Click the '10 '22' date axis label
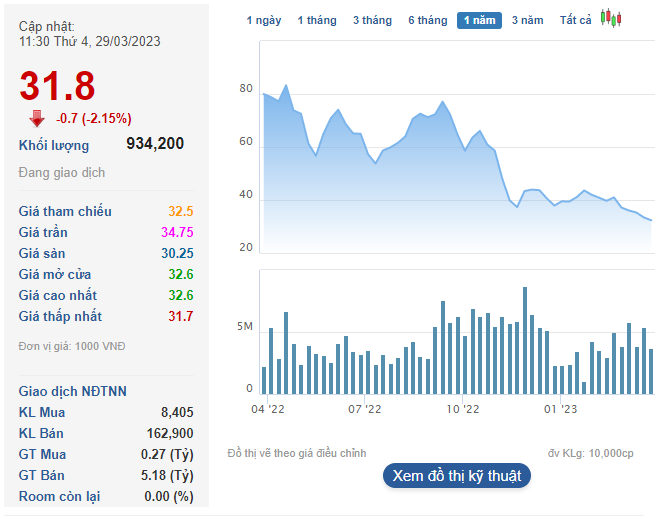Image resolution: width=665 pixels, height=517 pixels. (463, 408)
